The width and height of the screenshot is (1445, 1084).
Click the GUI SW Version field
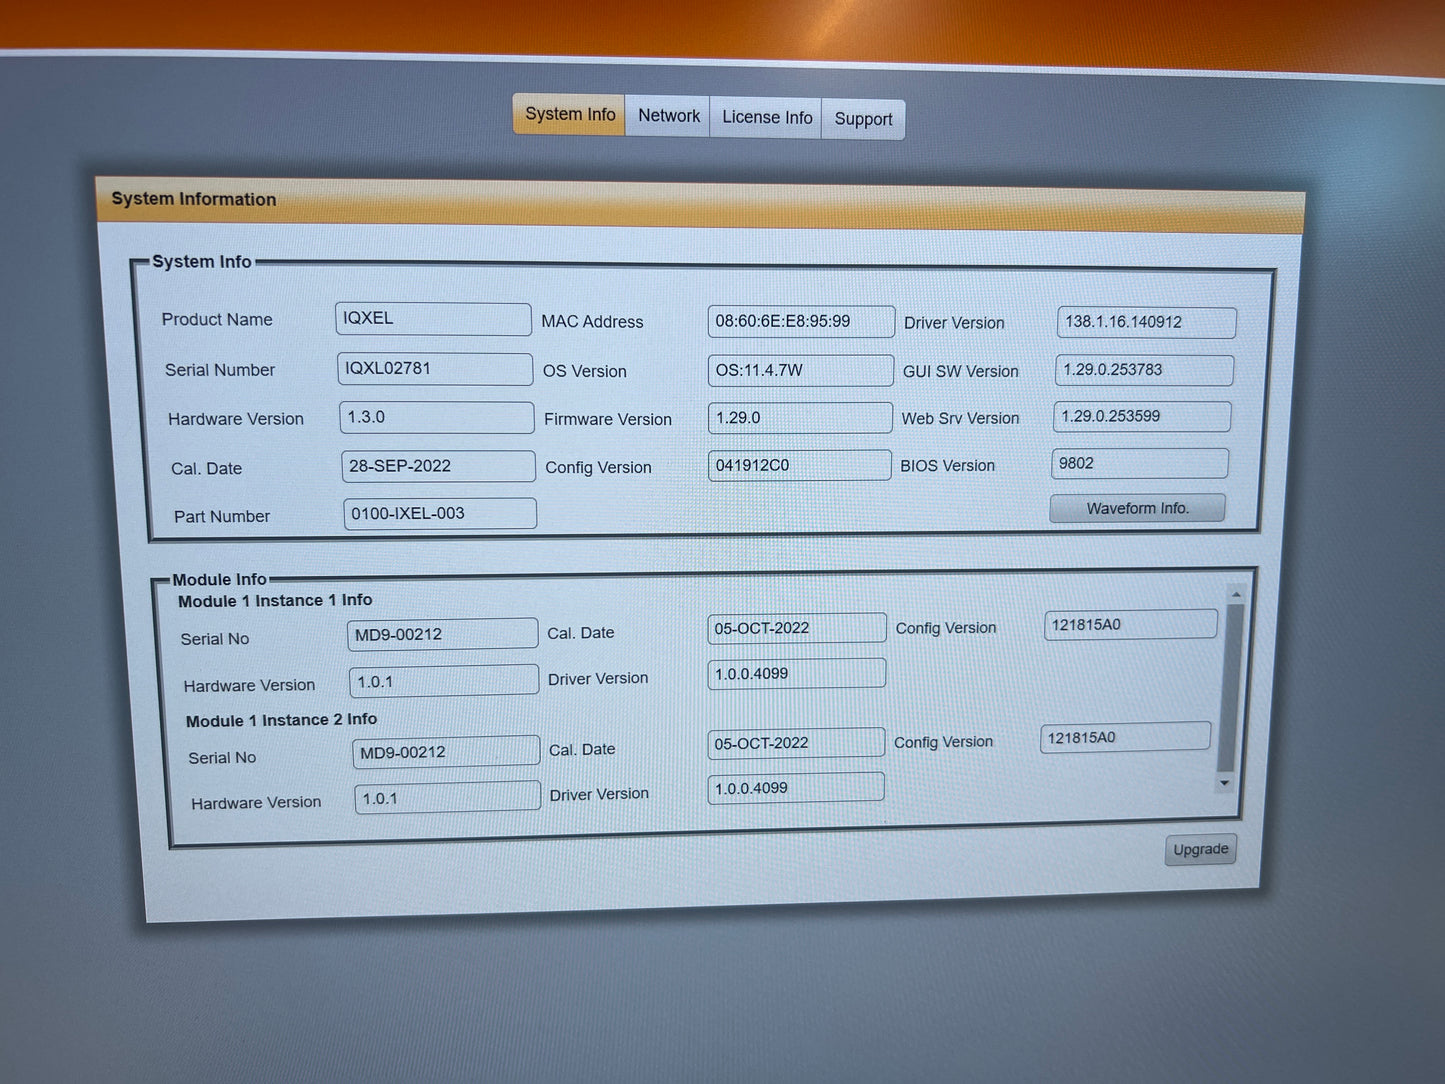pyautogui.click(x=1143, y=370)
